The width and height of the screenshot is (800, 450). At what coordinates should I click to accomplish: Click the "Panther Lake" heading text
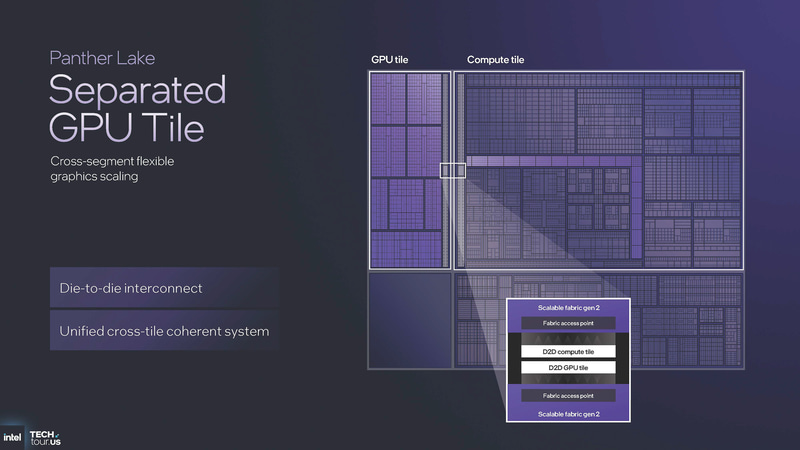(x=102, y=58)
